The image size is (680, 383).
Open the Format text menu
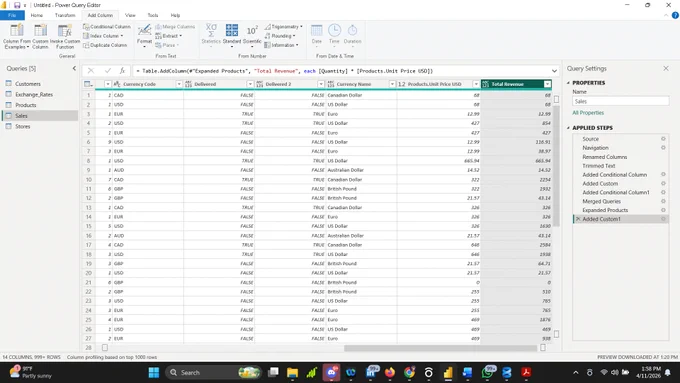(x=144, y=35)
